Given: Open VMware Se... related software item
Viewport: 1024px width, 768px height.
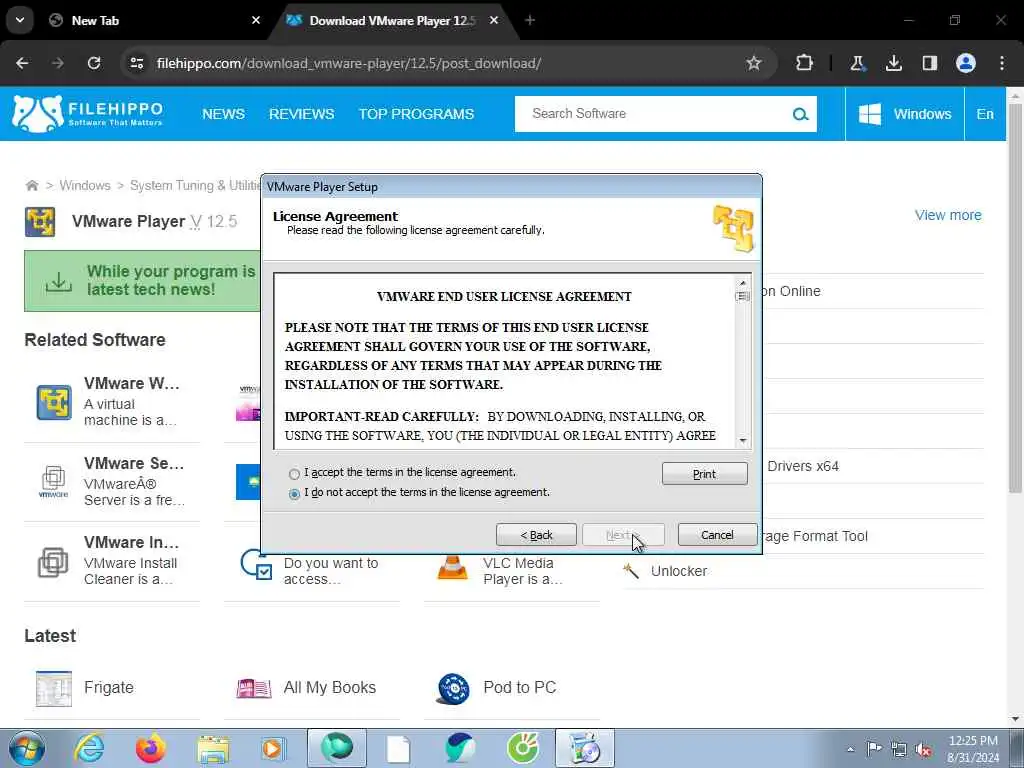Looking at the screenshot, I should click(x=111, y=482).
